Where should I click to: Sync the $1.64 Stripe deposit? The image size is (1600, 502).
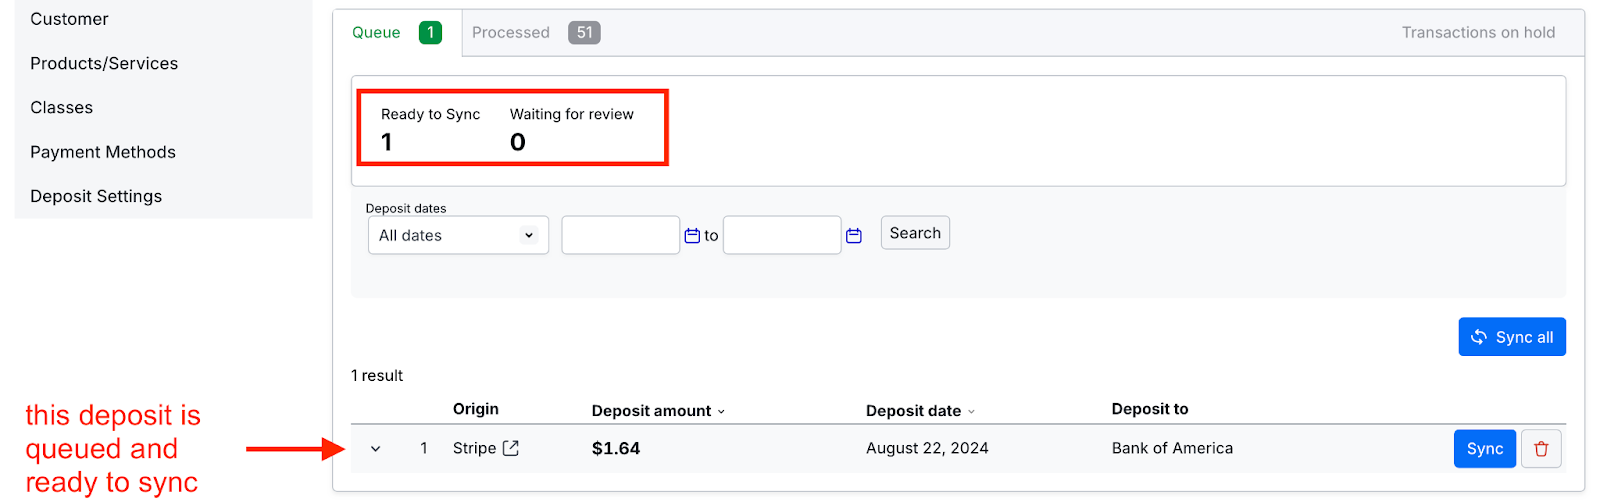click(x=1485, y=449)
